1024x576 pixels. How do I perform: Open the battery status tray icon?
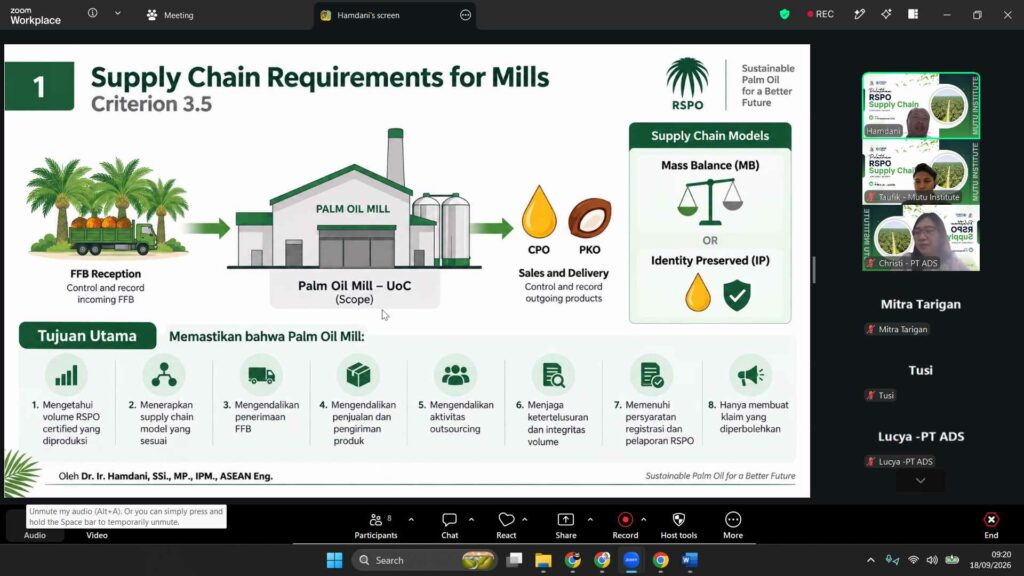[952, 560]
